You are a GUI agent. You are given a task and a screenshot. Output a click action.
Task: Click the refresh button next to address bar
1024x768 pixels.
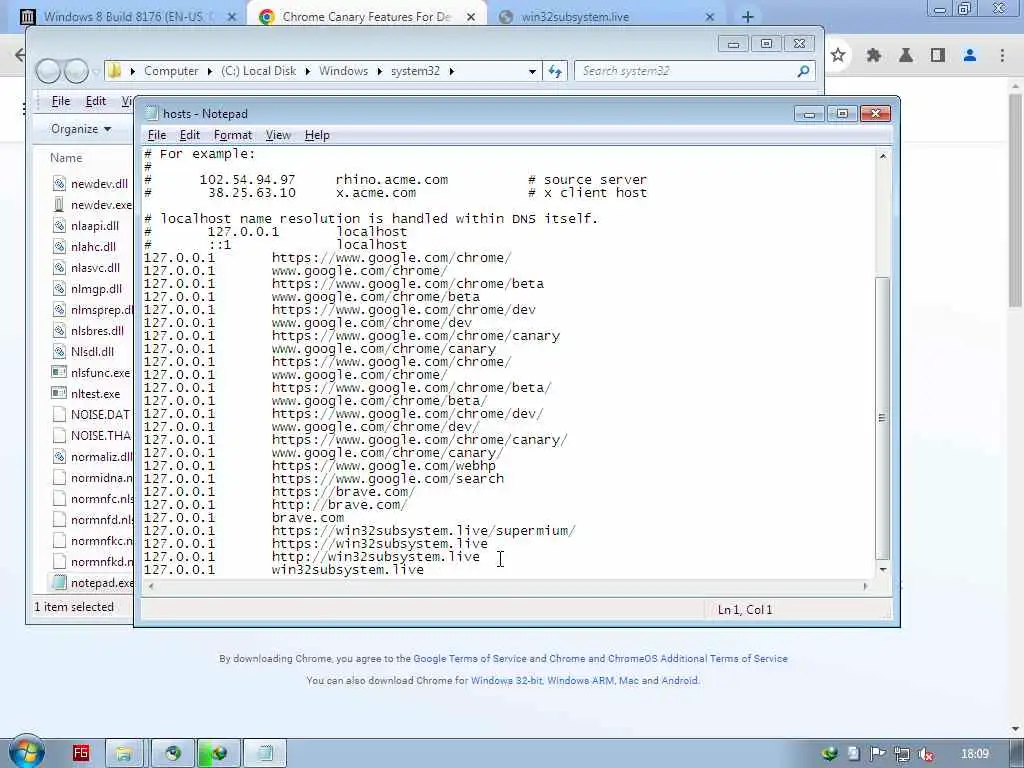click(555, 71)
